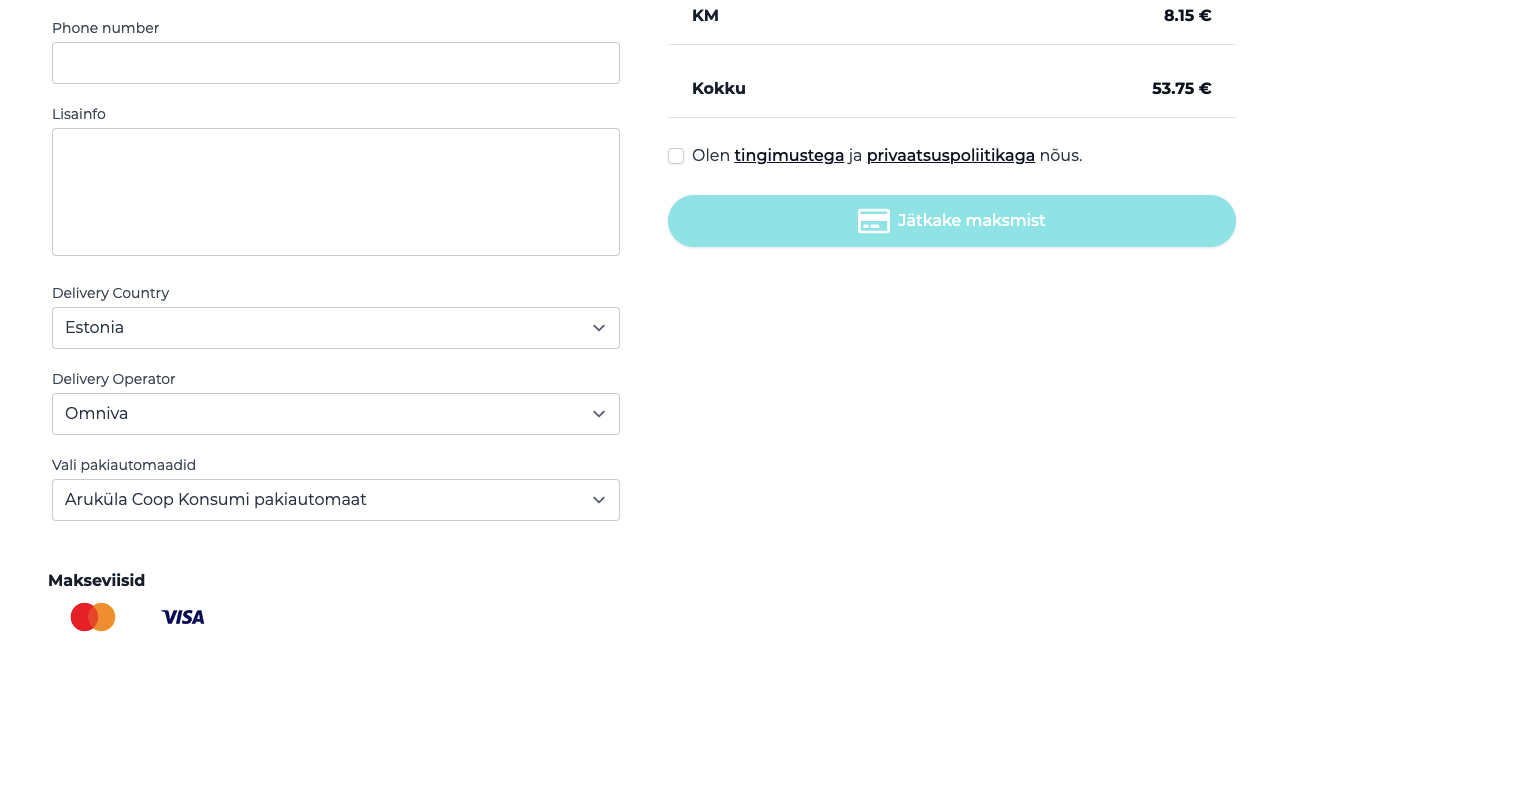Click the credit card icon on payment button
Image resolution: width=1520 pixels, height=804 pixels.
[873, 221]
